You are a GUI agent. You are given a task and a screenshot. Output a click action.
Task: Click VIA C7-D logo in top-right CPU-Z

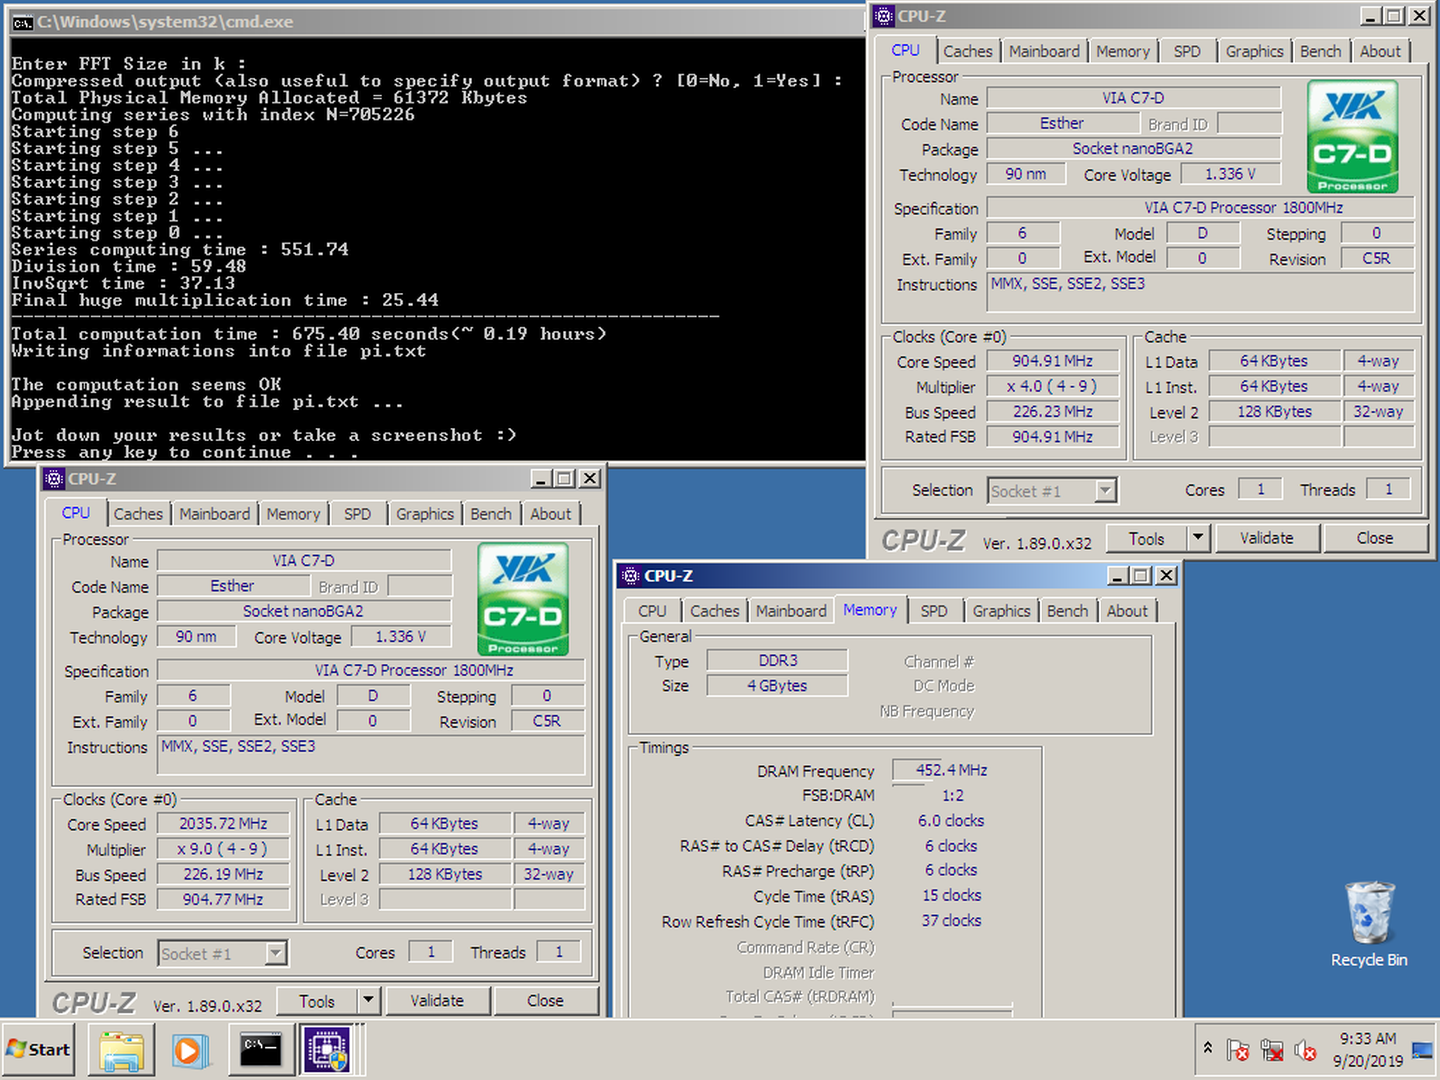1352,136
